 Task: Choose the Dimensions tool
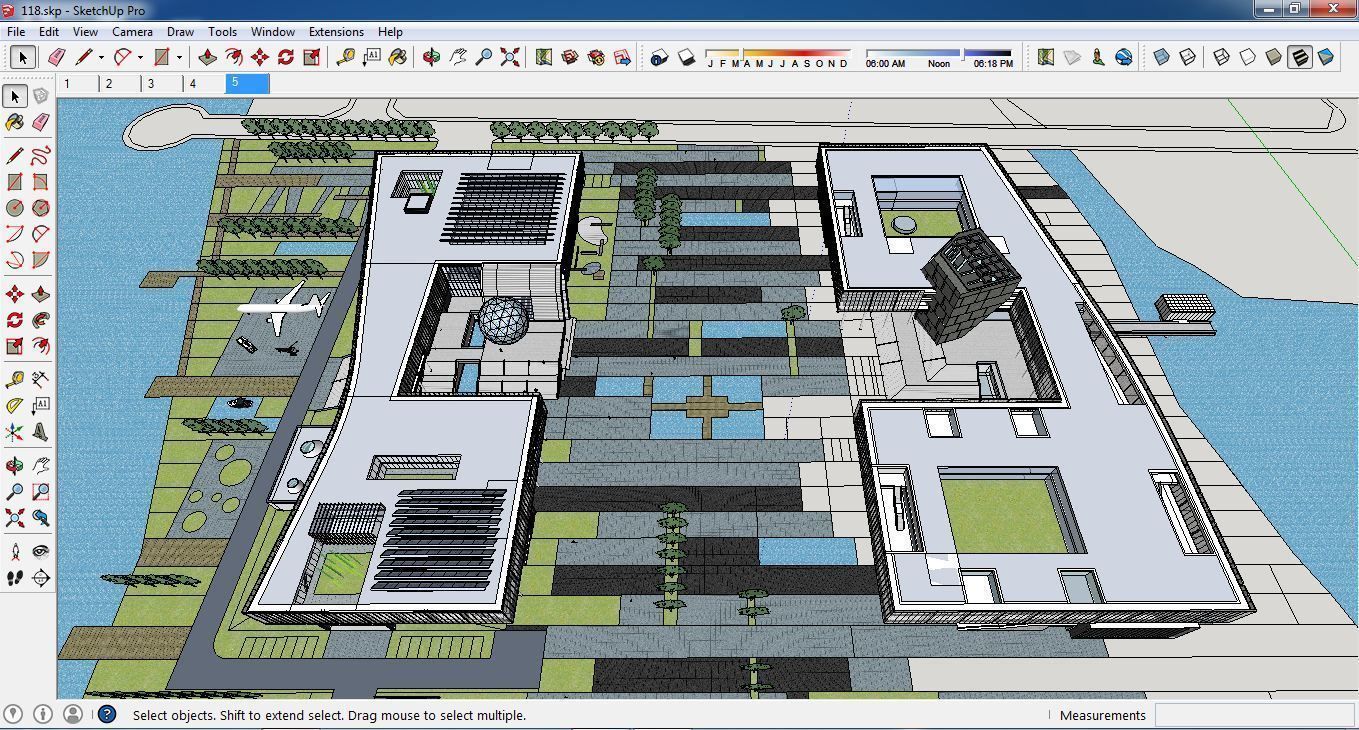point(41,380)
